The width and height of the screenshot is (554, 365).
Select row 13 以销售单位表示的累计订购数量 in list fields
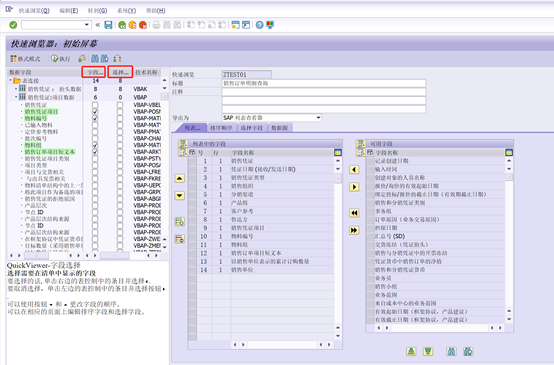(x=265, y=261)
